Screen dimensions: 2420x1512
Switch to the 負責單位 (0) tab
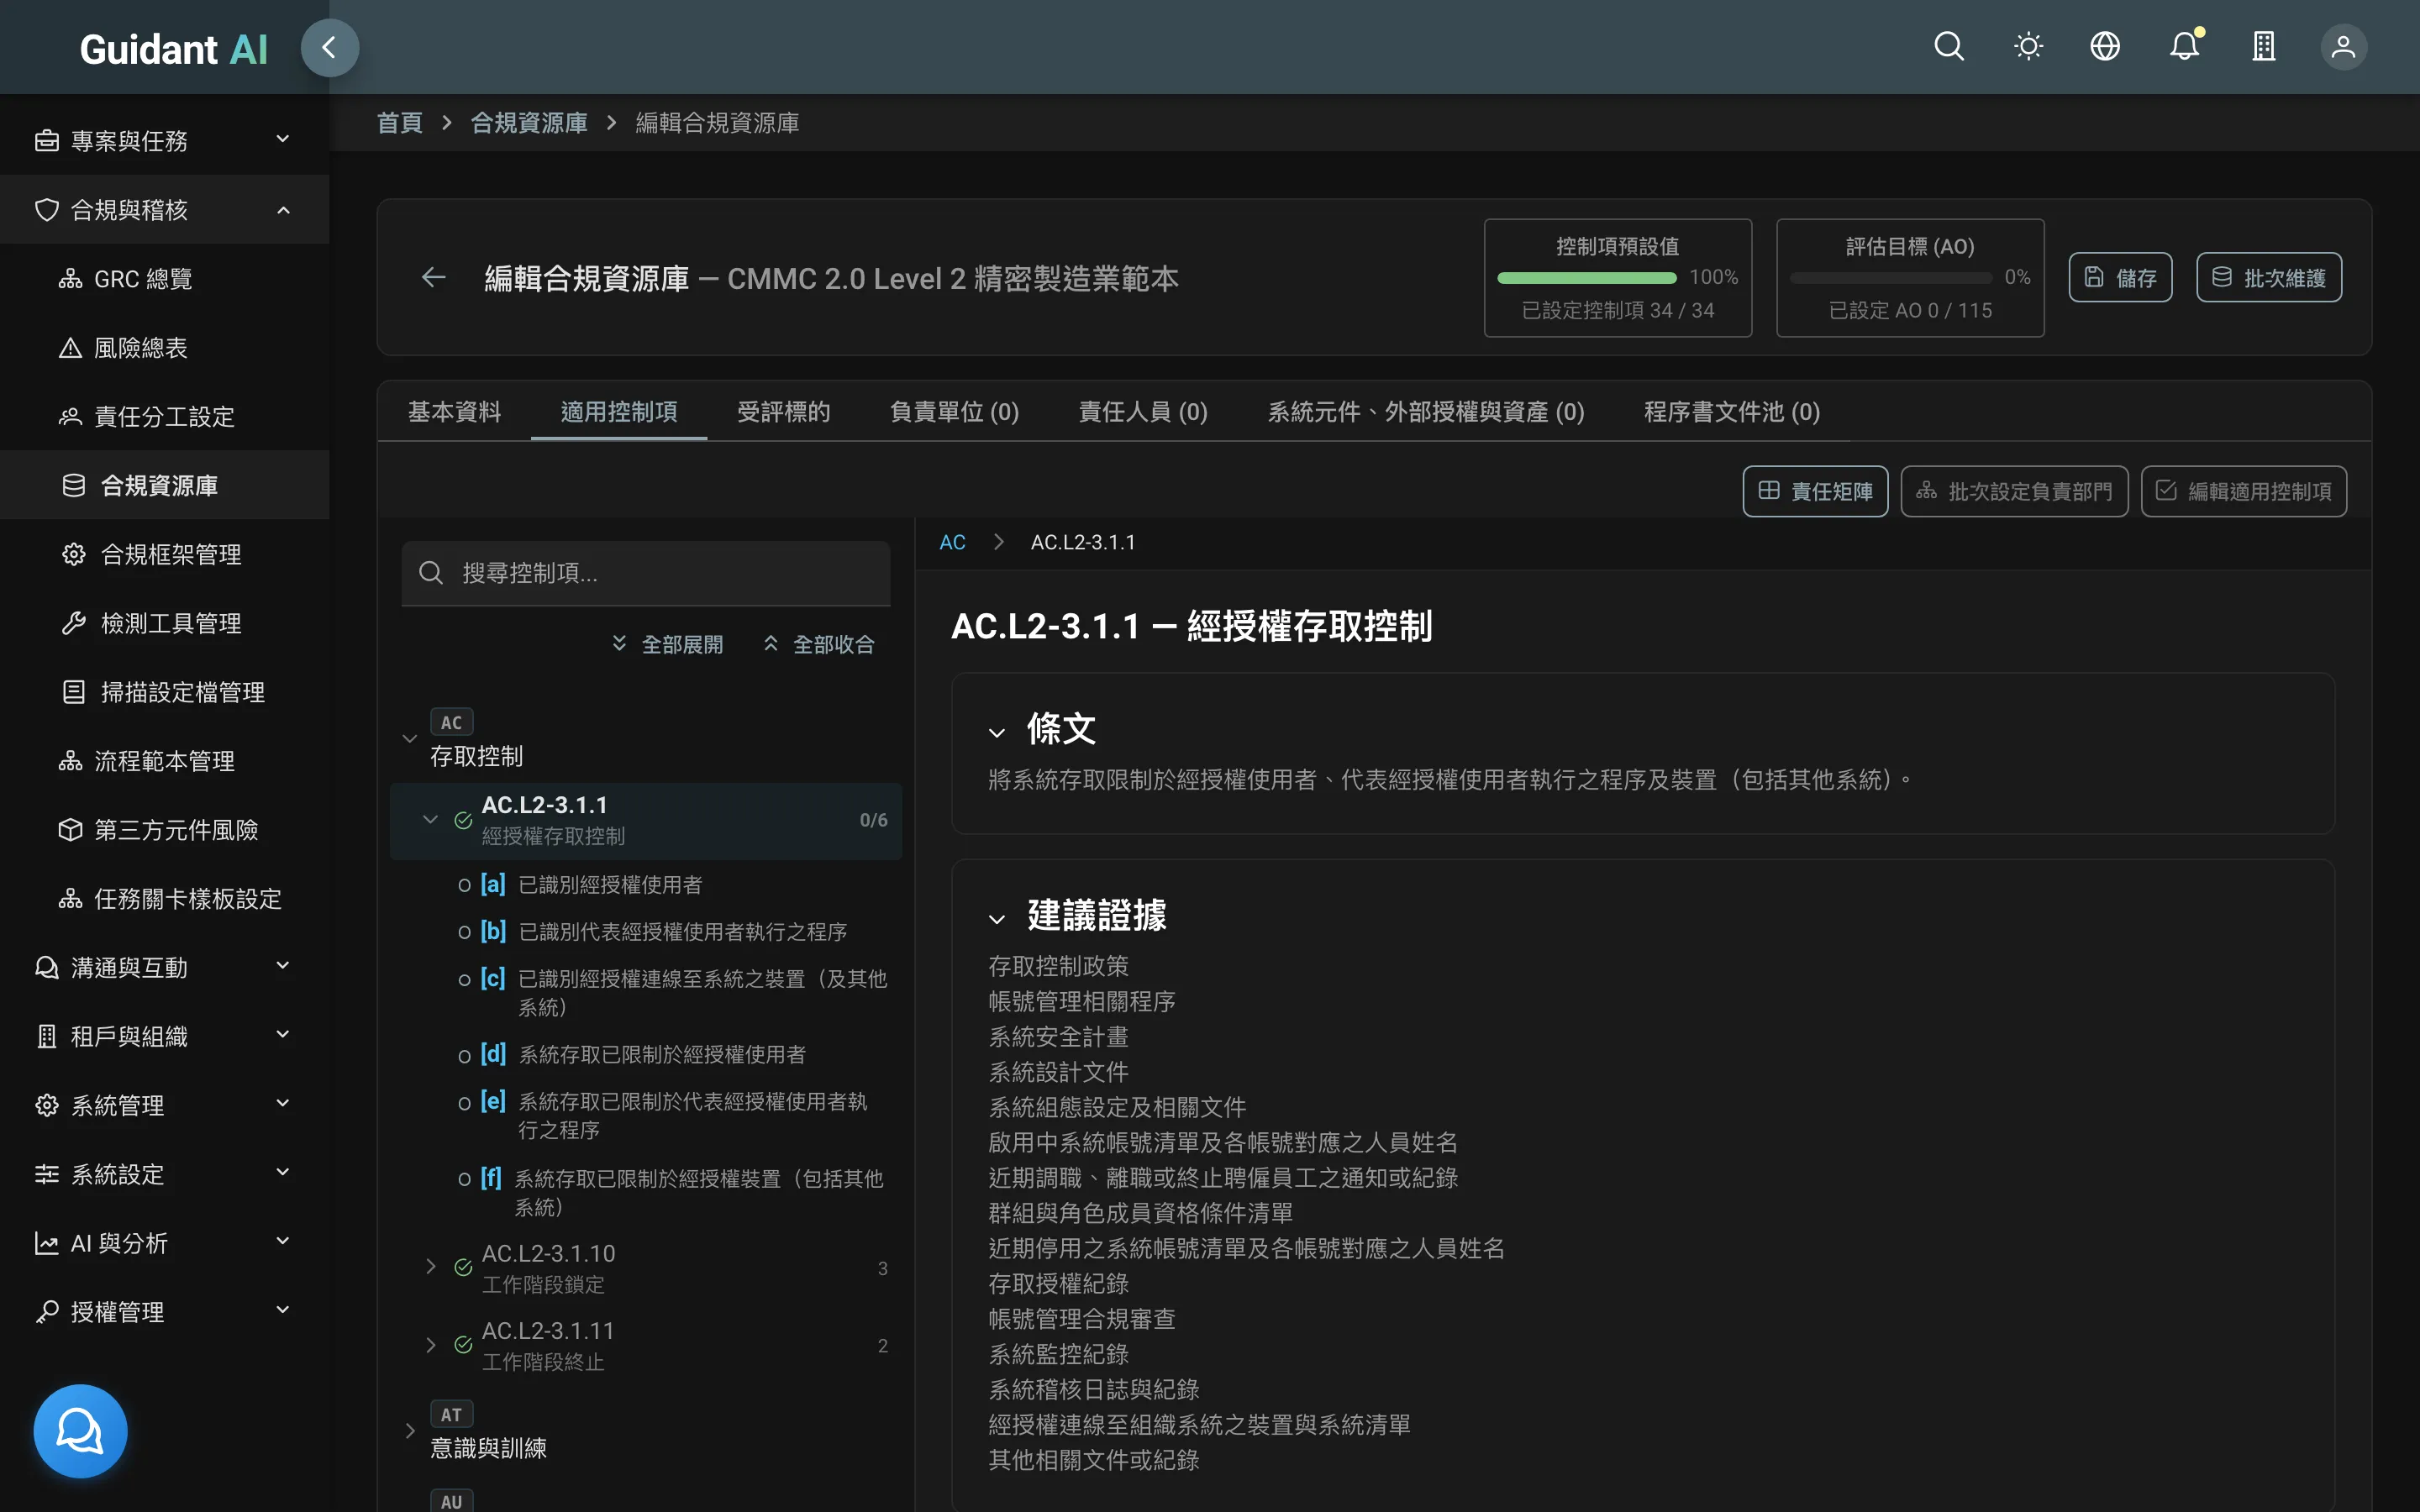click(954, 412)
